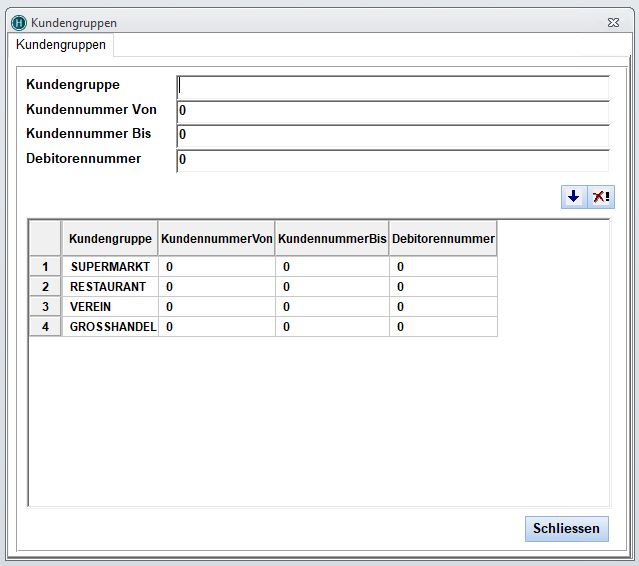The image size is (639, 566).
Task: Click the Kundennummer Bis input field
Action: tap(392, 135)
